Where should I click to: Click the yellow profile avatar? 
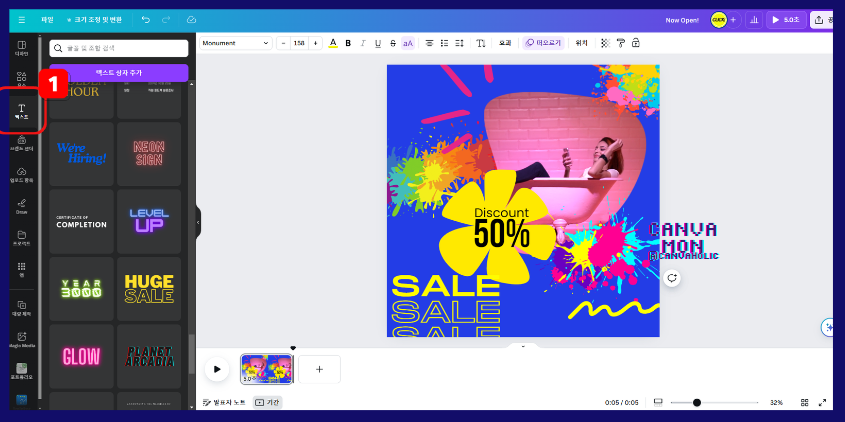pos(718,20)
